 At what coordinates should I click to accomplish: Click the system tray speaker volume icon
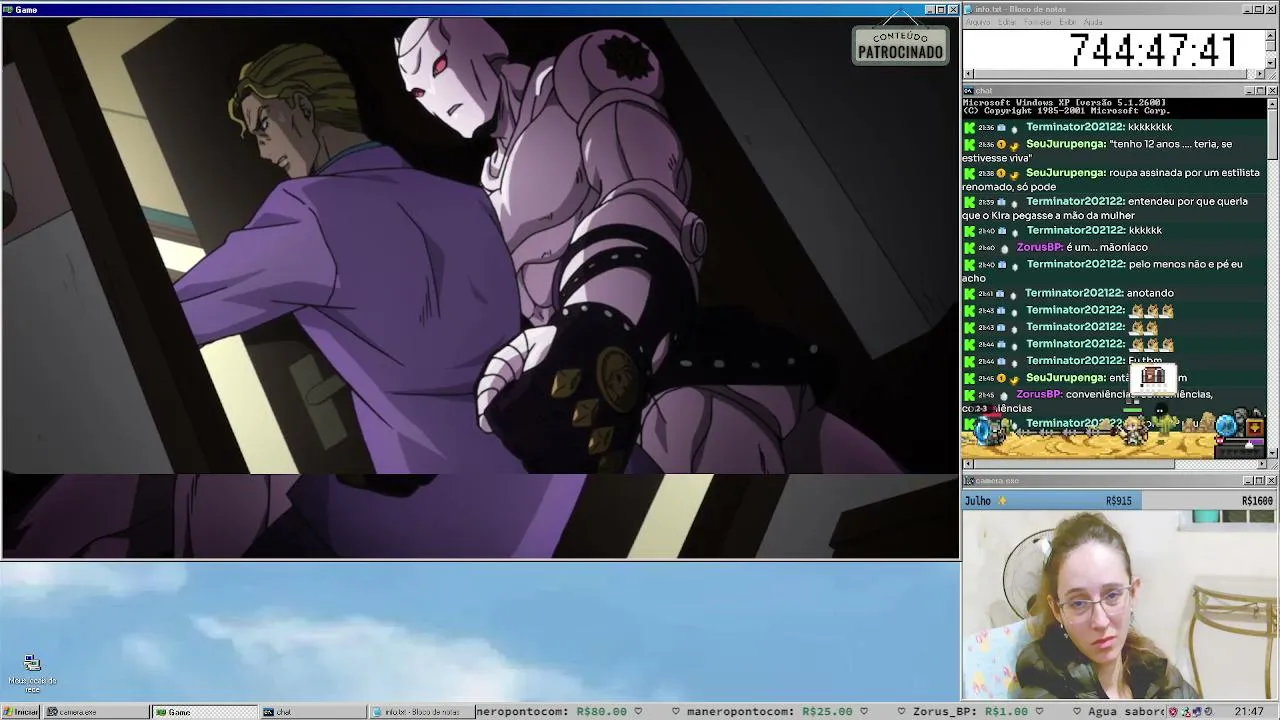[1210, 712]
